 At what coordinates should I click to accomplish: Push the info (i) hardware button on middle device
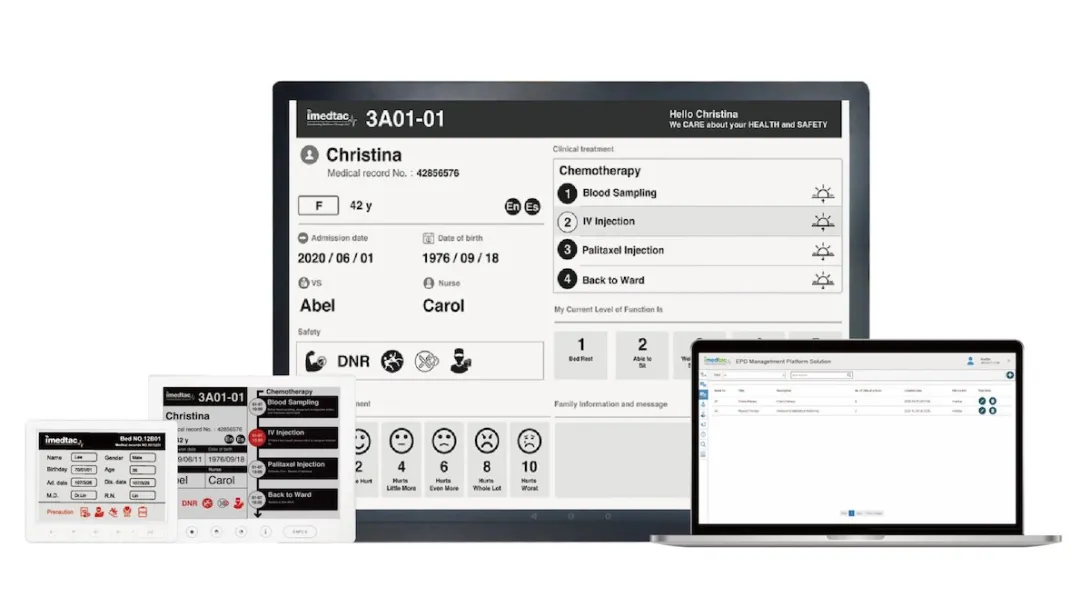point(266,532)
